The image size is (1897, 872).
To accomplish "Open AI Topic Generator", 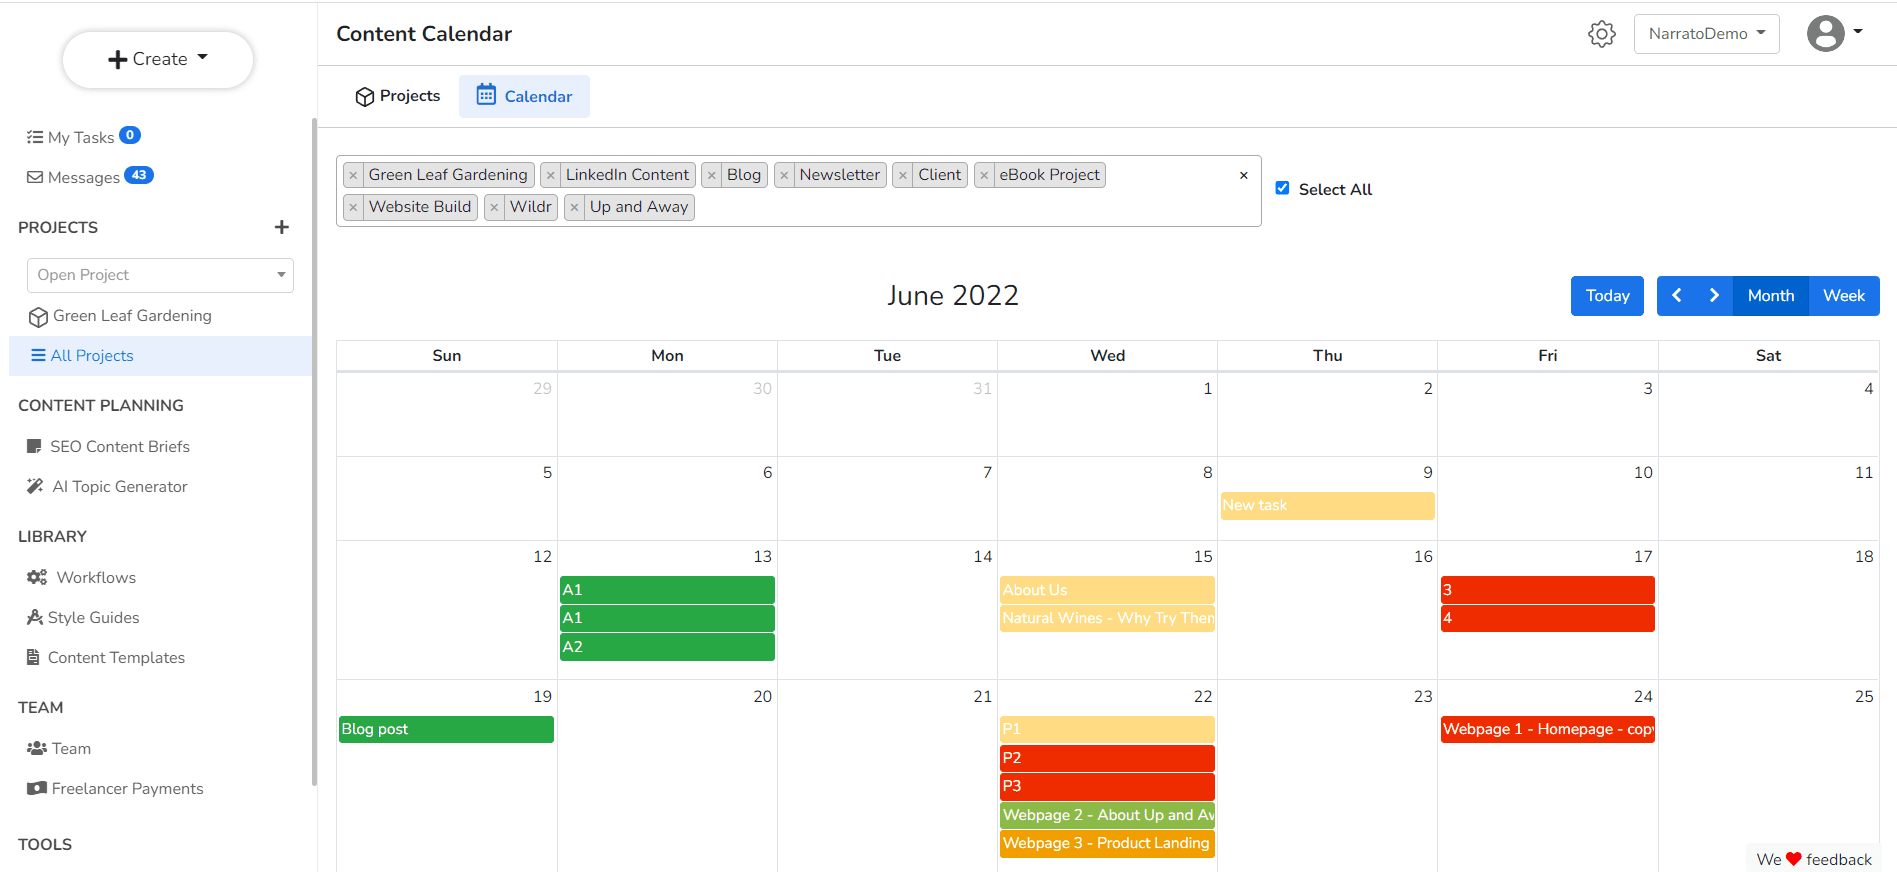I will (x=119, y=487).
